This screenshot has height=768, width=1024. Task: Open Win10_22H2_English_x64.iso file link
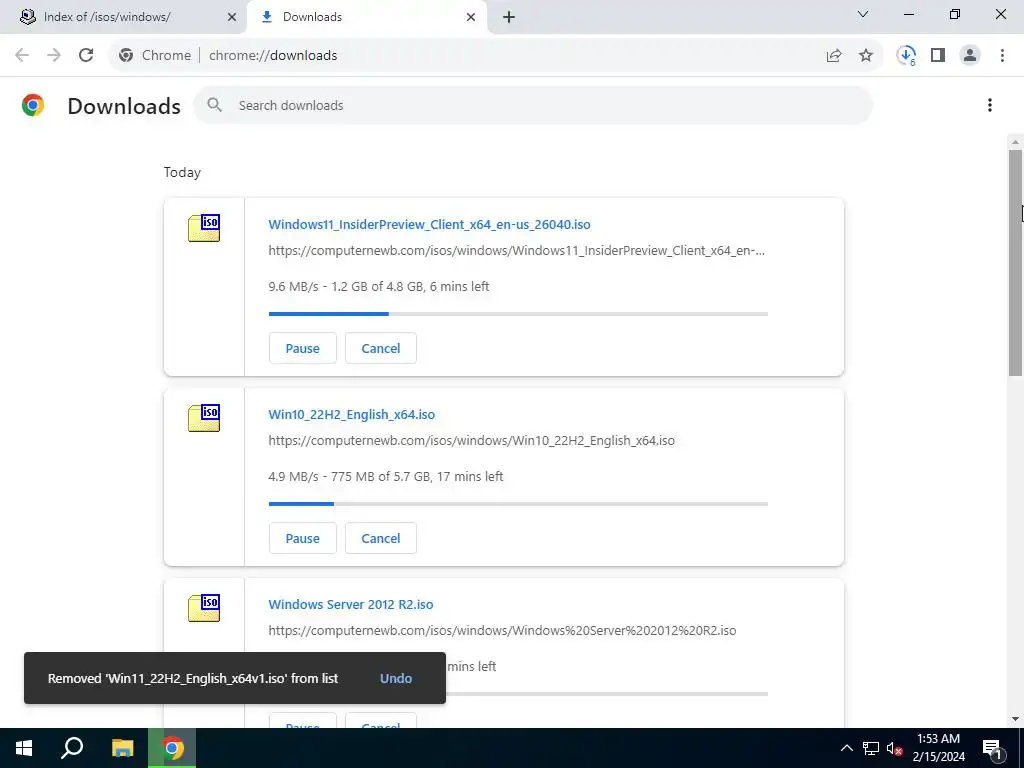tap(351, 414)
